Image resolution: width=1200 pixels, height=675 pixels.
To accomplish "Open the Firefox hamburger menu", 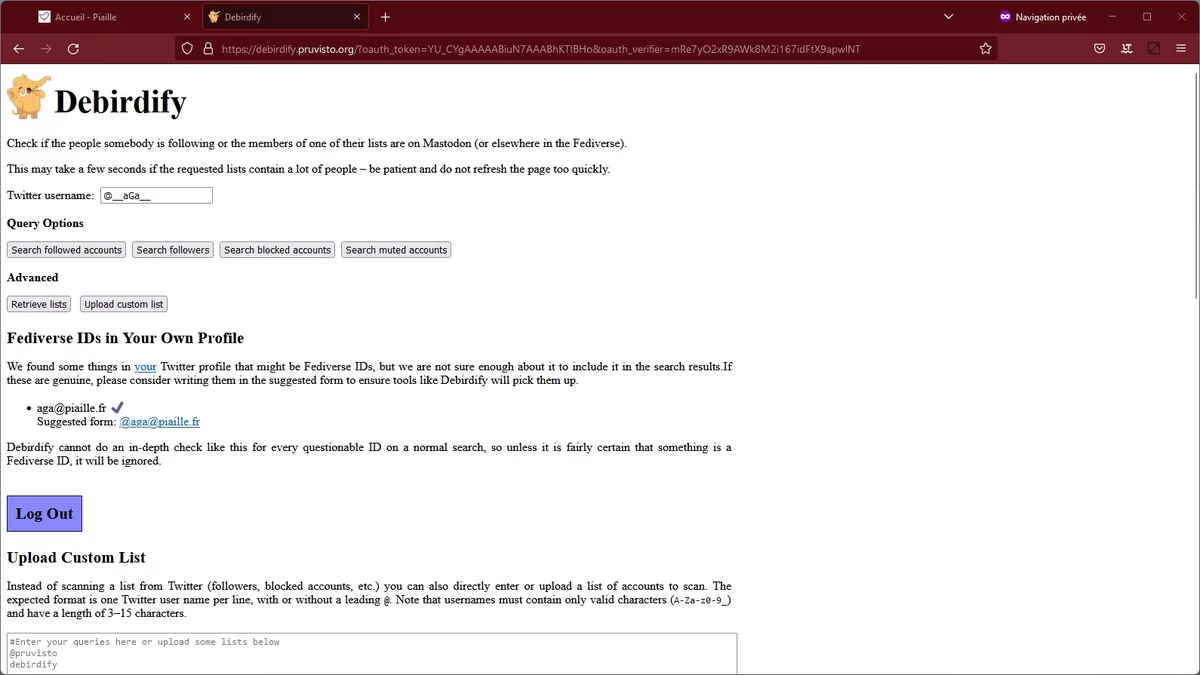I will point(1182,48).
